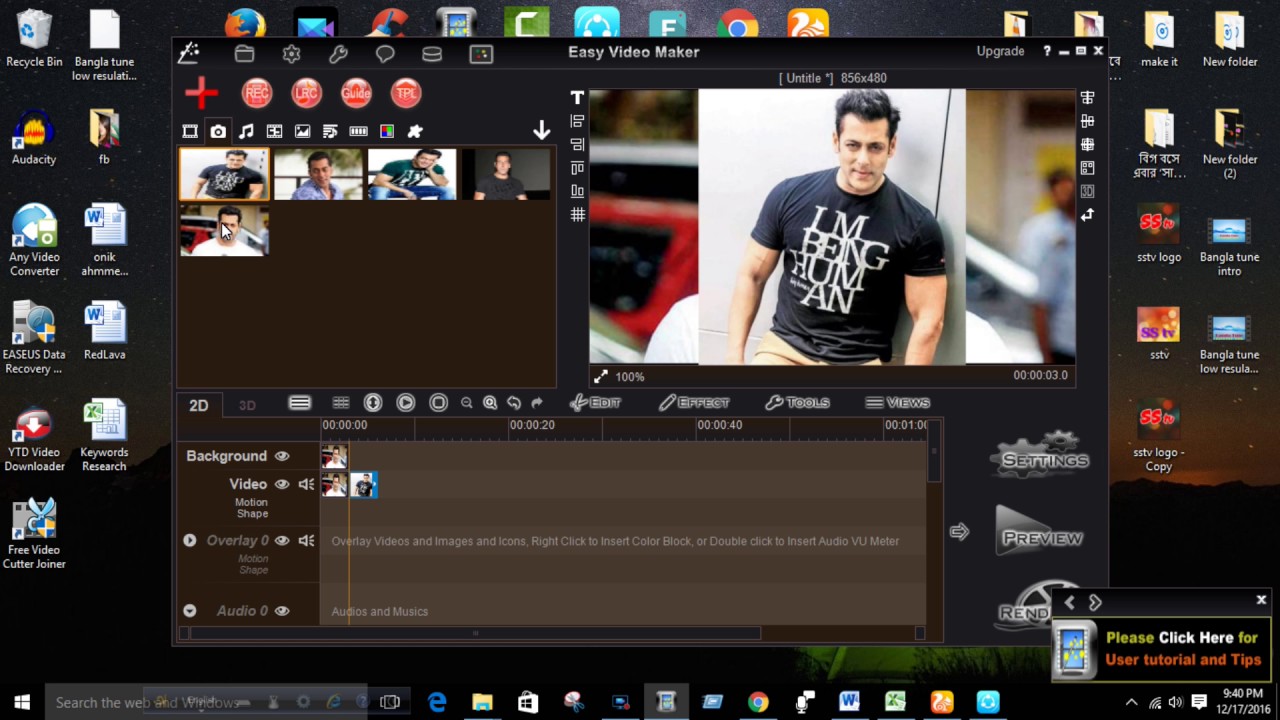The height and width of the screenshot is (720, 1280).
Task: Expand the Overlay 0 track
Action: click(x=189, y=540)
